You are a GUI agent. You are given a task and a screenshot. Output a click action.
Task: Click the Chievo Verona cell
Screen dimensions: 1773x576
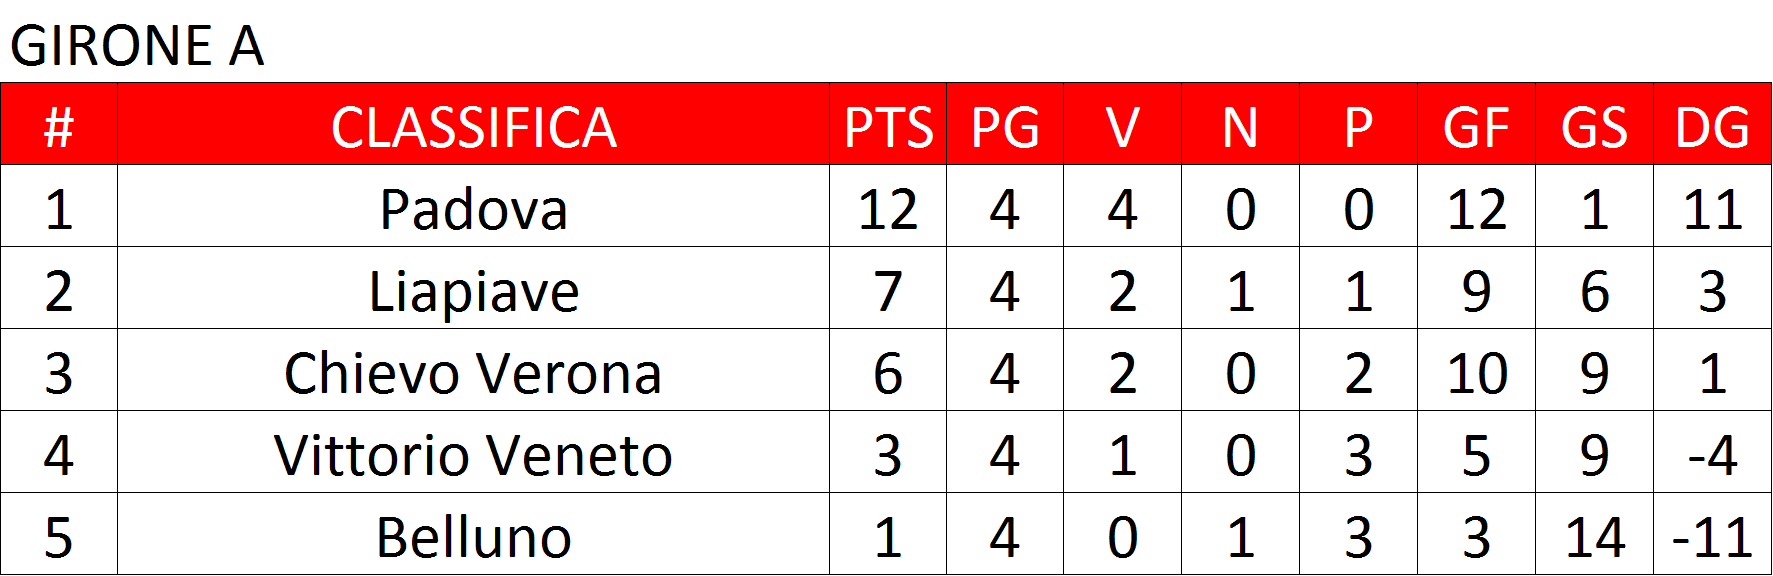(x=474, y=371)
